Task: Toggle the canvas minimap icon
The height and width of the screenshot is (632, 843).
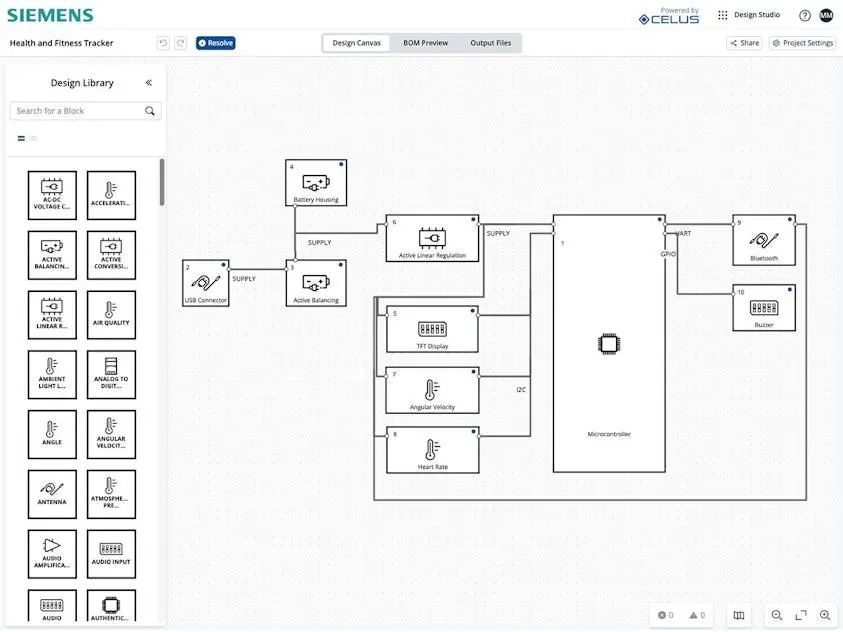Action: (739, 615)
